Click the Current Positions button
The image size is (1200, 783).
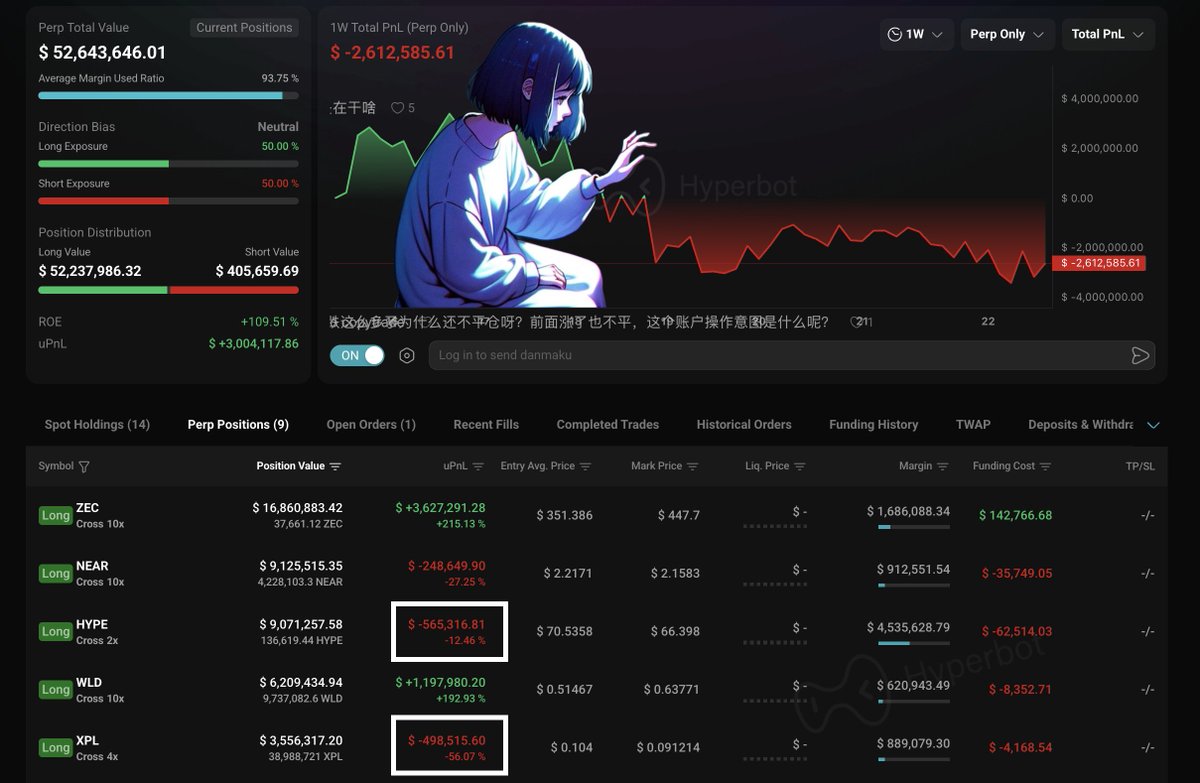(x=244, y=28)
